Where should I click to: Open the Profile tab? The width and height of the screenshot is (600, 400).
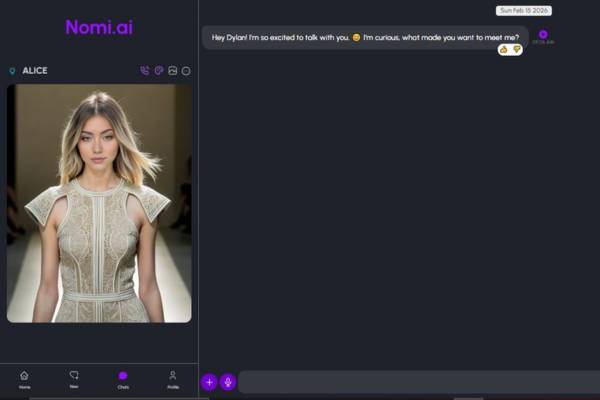(x=173, y=378)
